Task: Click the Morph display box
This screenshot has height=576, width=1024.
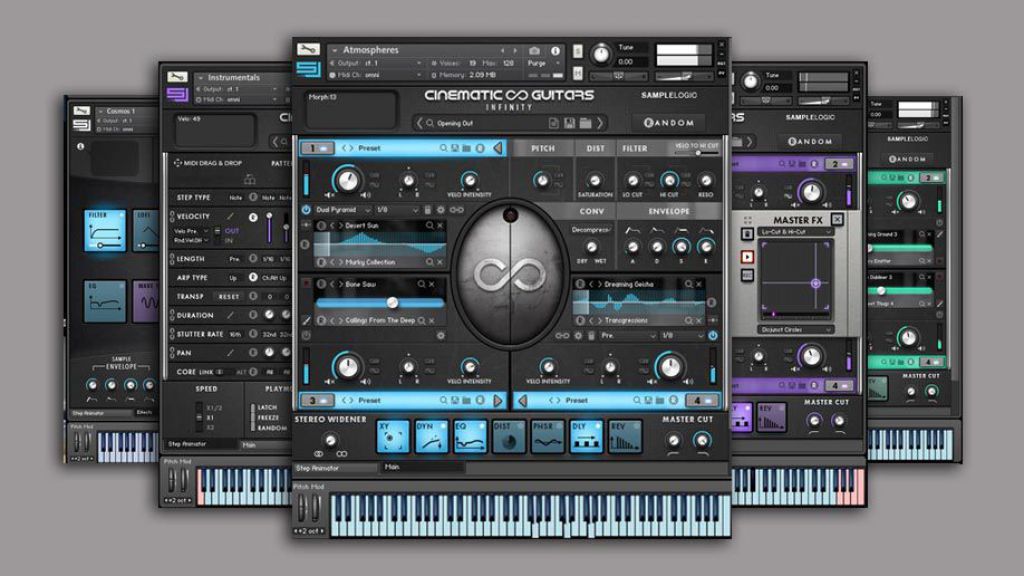Action: pos(351,108)
